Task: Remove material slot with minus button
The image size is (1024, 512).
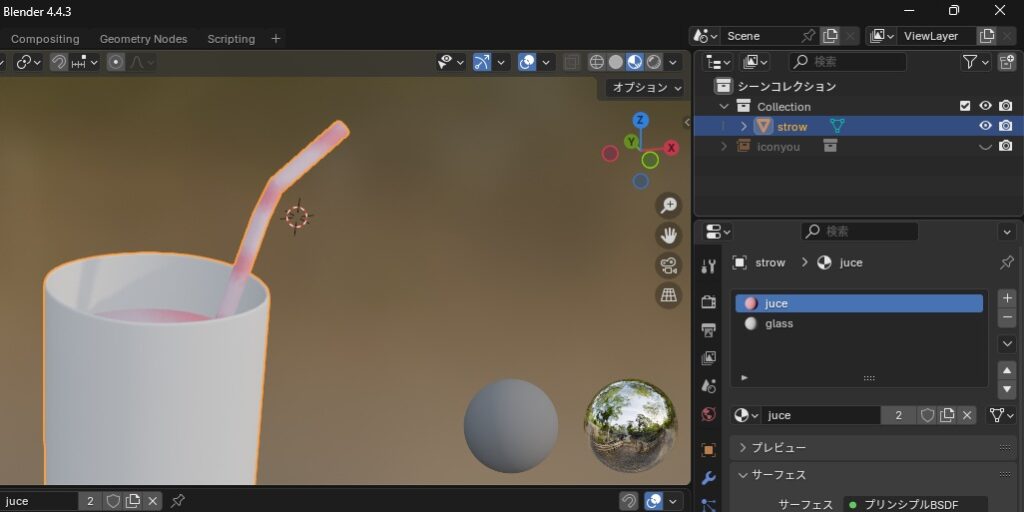Action: pos(1008,317)
